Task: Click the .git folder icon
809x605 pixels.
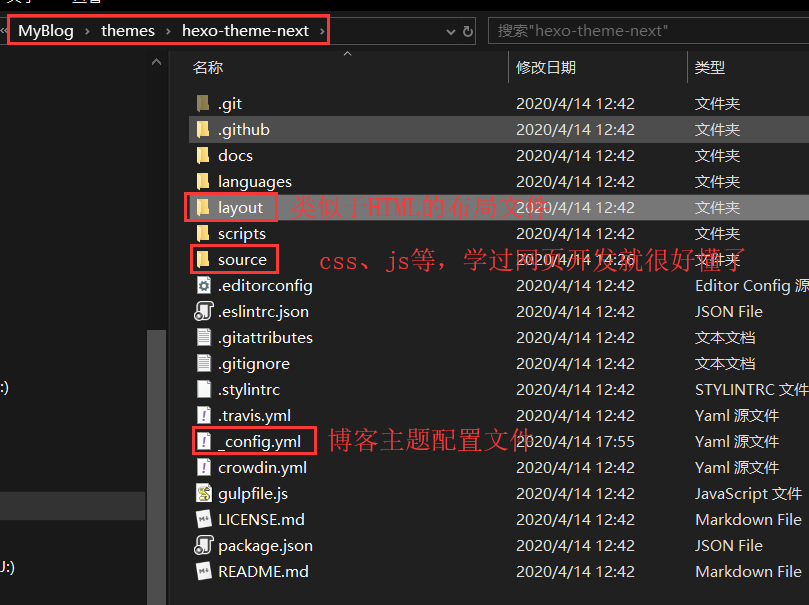Action: [203, 103]
